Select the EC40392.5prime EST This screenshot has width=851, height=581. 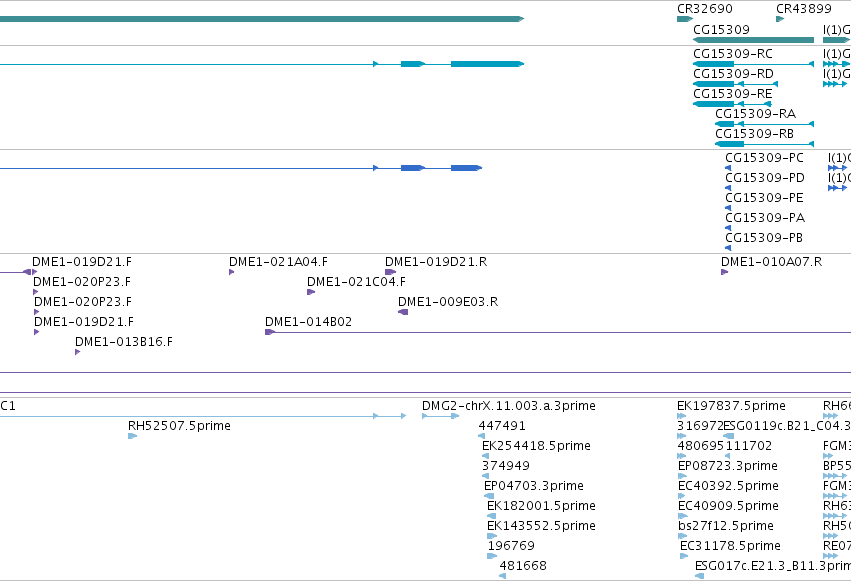click(728, 486)
